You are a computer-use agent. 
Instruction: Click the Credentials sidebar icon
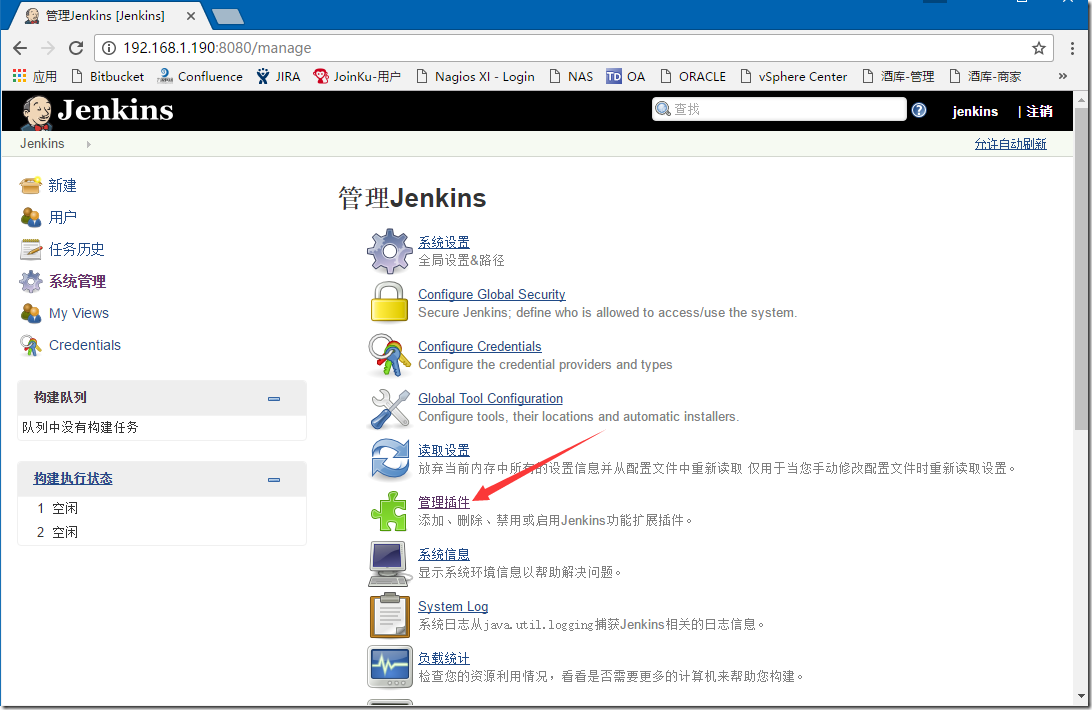[x=31, y=346]
